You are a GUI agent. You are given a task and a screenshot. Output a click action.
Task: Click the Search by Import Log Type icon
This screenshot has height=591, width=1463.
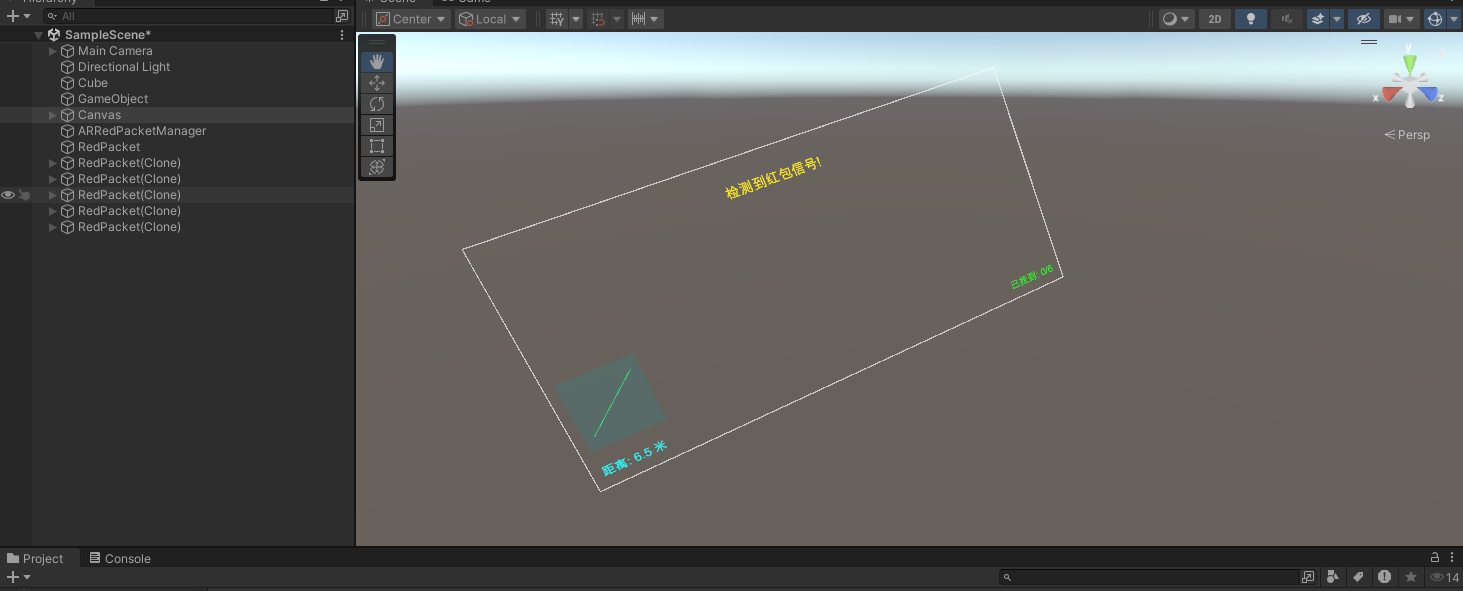(x=1384, y=577)
